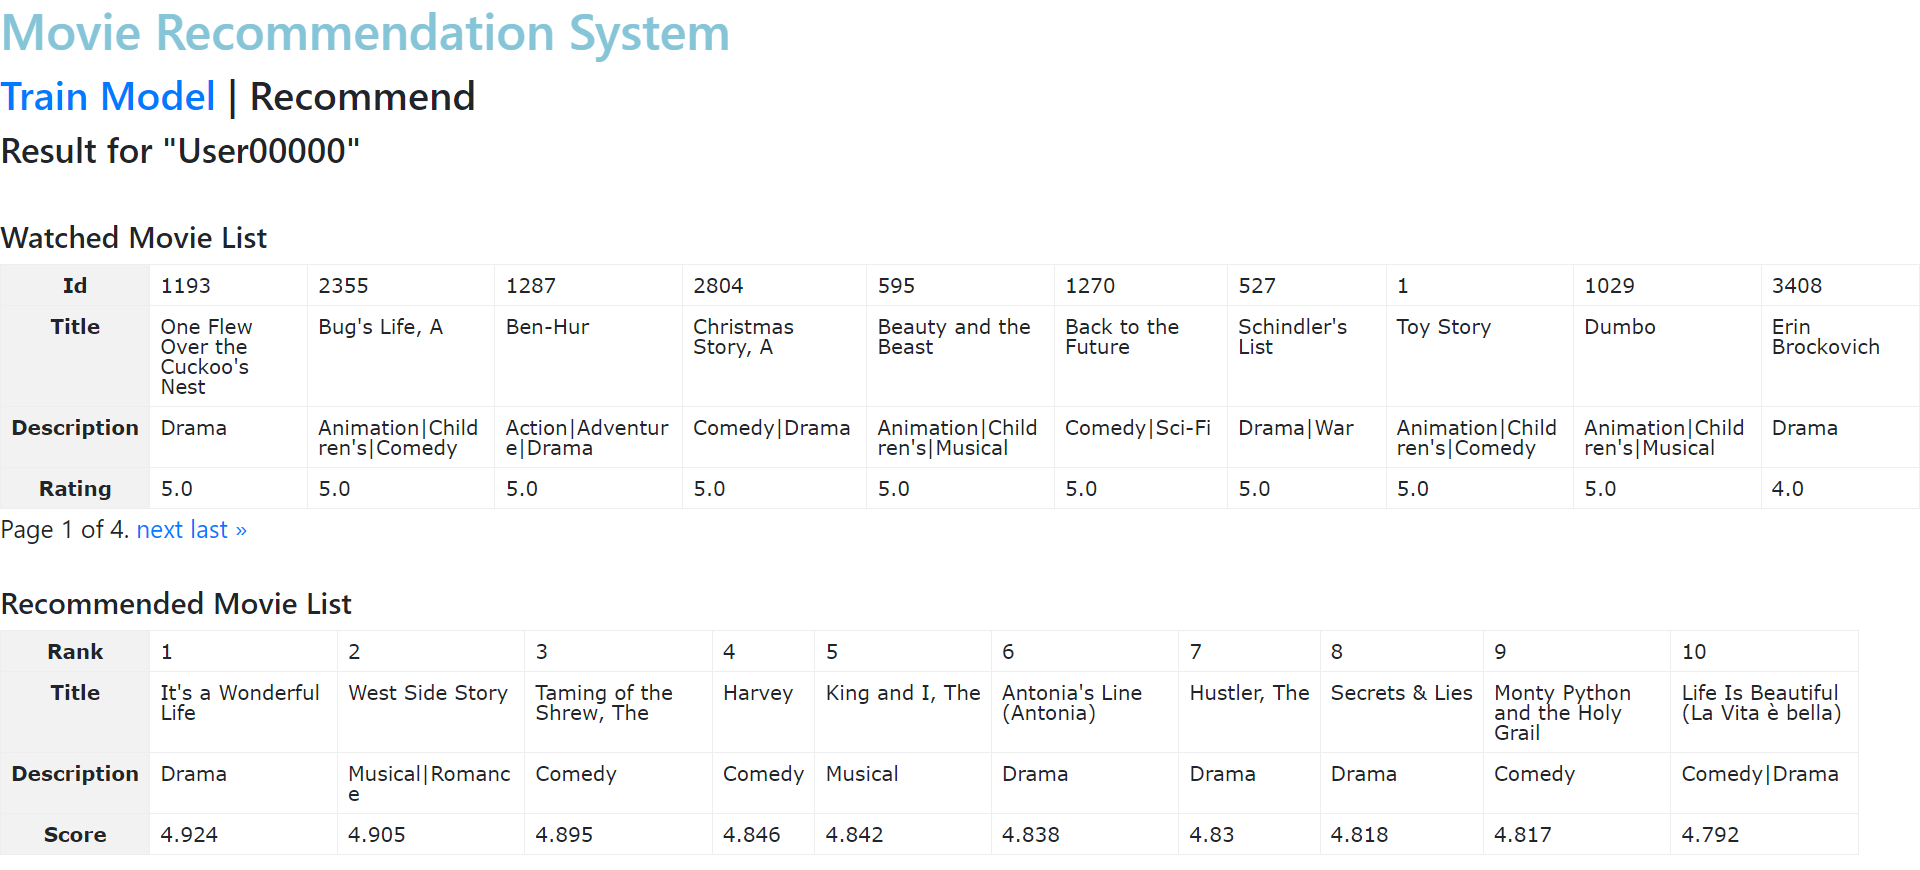Click the title Bug's Life, A
Screen dimensions: 1920x870
click(380, 327)
